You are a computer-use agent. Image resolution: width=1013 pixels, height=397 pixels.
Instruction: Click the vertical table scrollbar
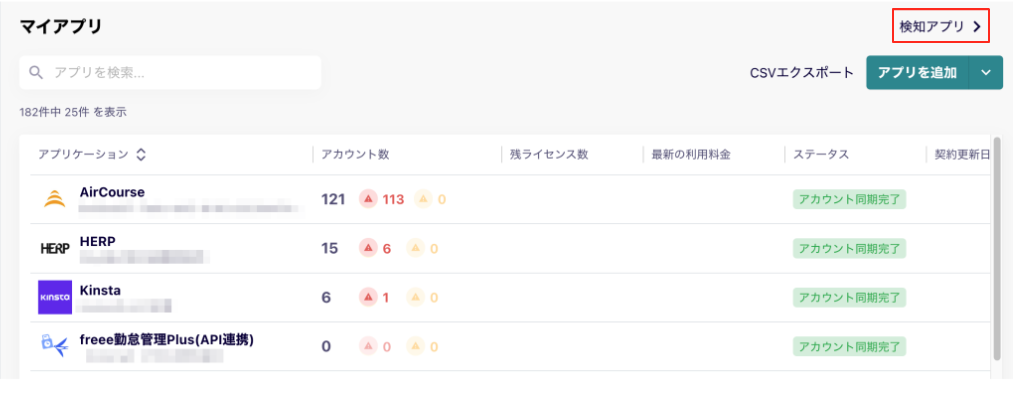(997, 248)
